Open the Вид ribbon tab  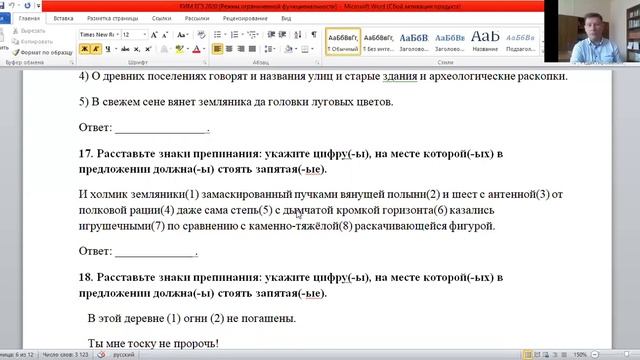pyautogui.click(x=286, y=18)
